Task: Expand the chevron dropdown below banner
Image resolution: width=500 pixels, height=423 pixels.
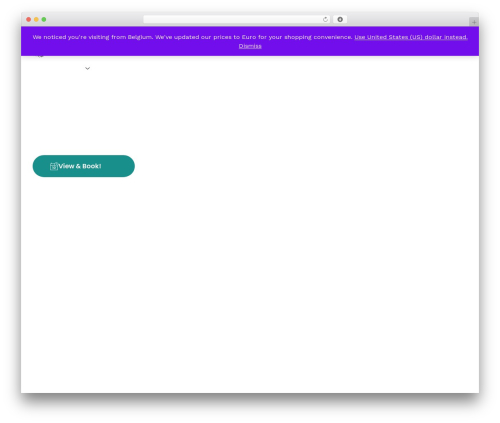Action: tap(87, 68)
